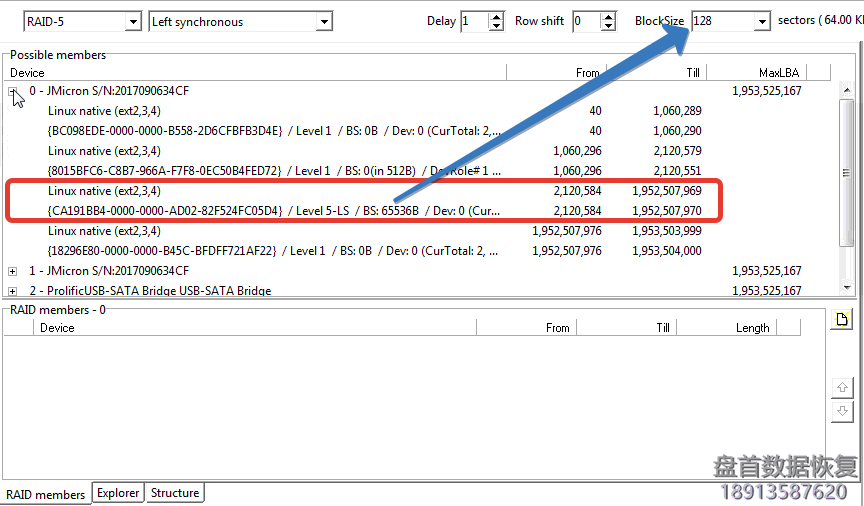Image resolution: width=864 pixels, height=506 pixels.
Task: Click the 2,120,551 Till value
Action: click(x=677, y=171)
